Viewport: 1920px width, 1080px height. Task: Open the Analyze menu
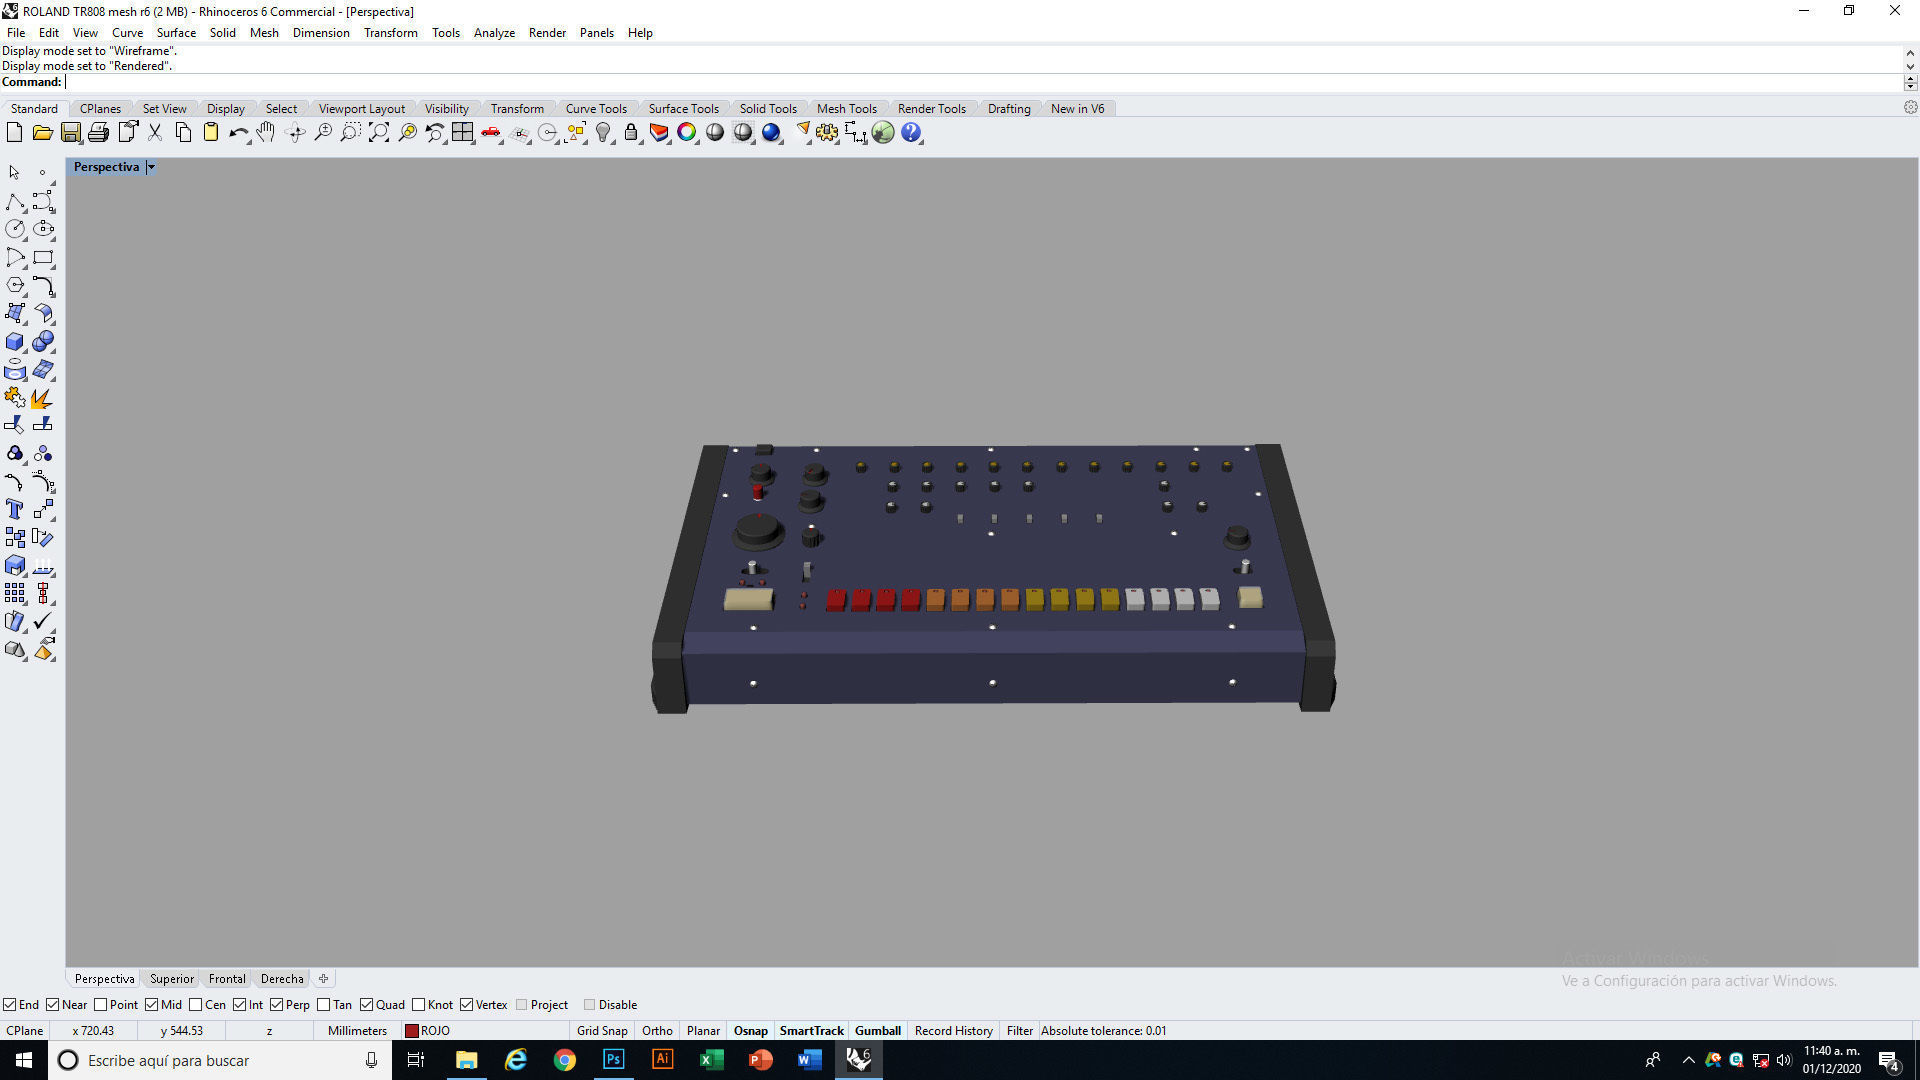pos(494,33)
